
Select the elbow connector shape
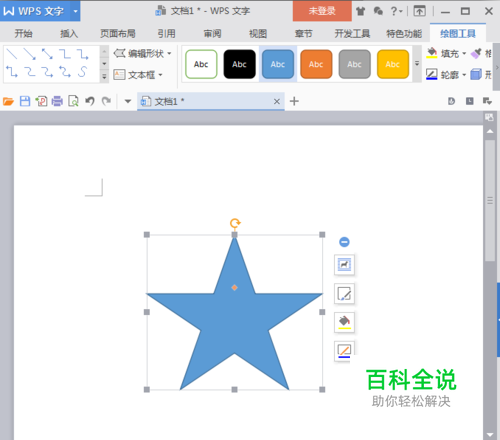point(65,54)
